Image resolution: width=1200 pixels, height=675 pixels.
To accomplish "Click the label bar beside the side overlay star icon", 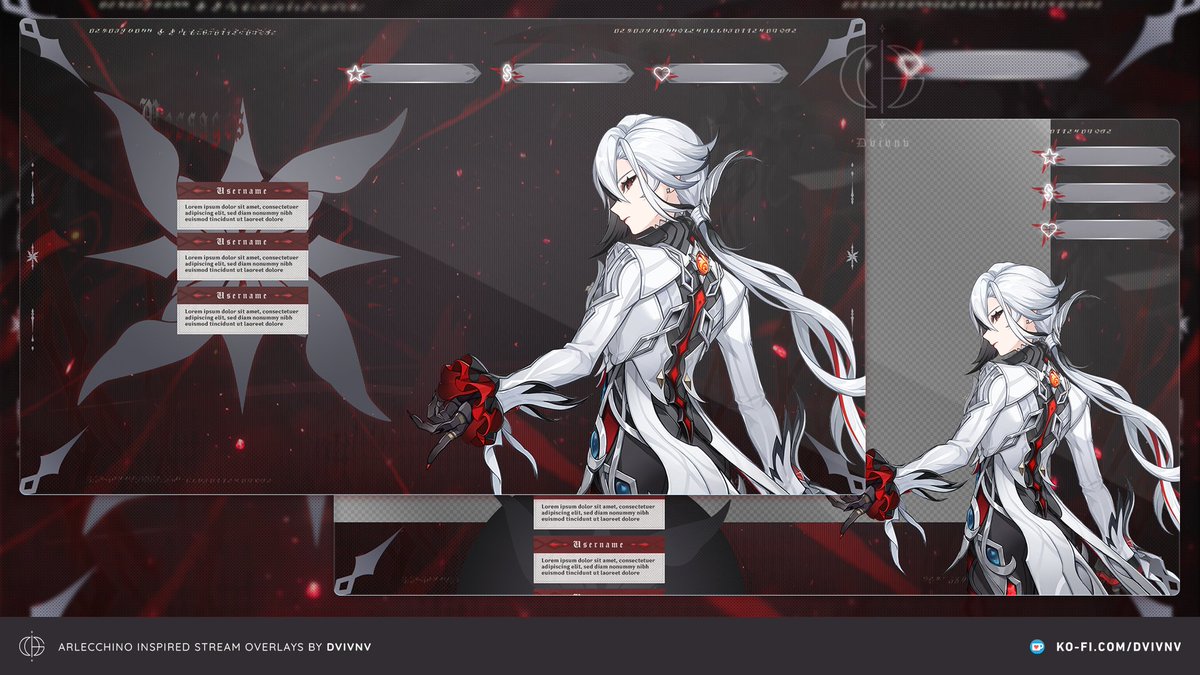I will [x=1115, y=156].
